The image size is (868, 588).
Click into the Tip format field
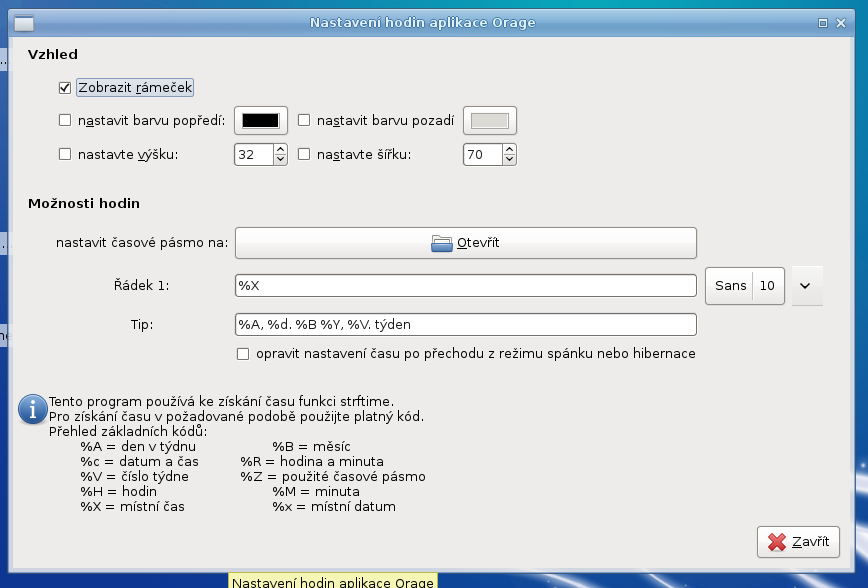pos(465,325)
